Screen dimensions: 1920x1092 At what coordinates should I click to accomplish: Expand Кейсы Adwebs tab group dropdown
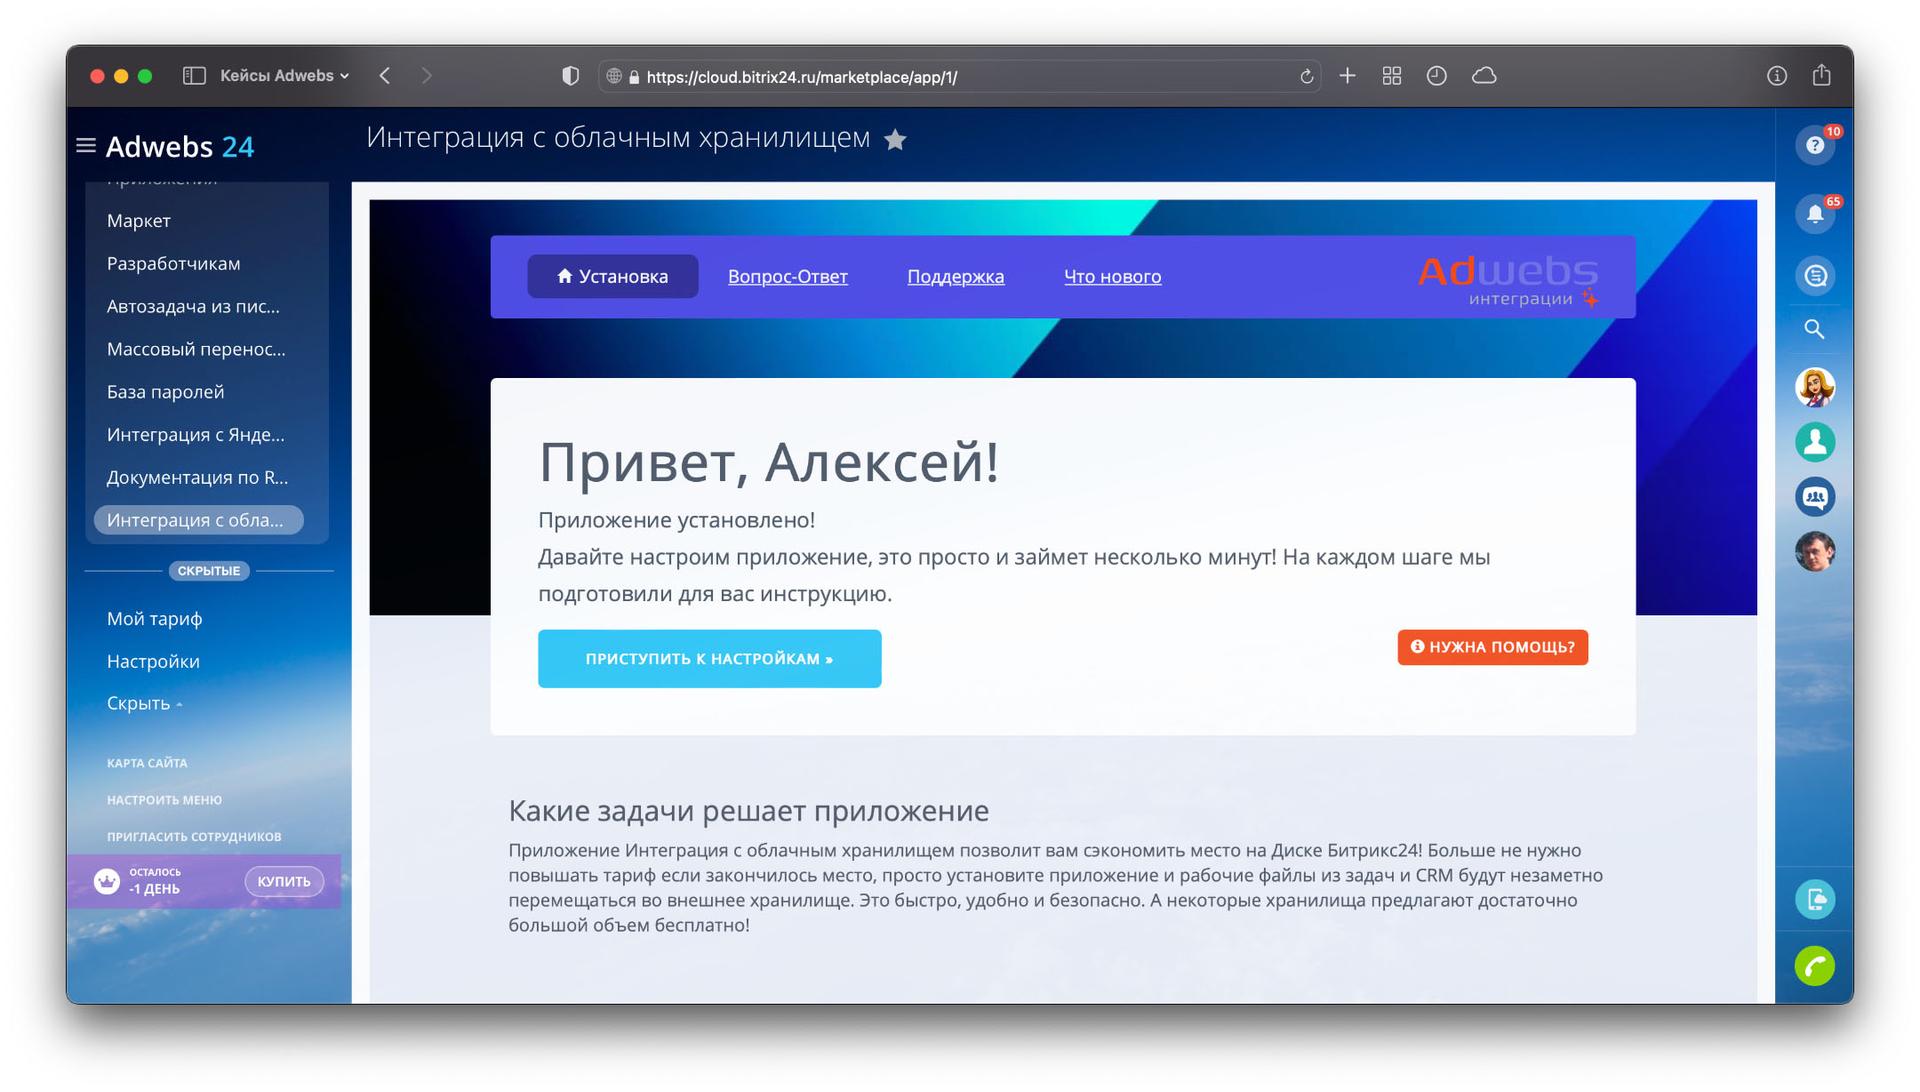tap(284, 76)
